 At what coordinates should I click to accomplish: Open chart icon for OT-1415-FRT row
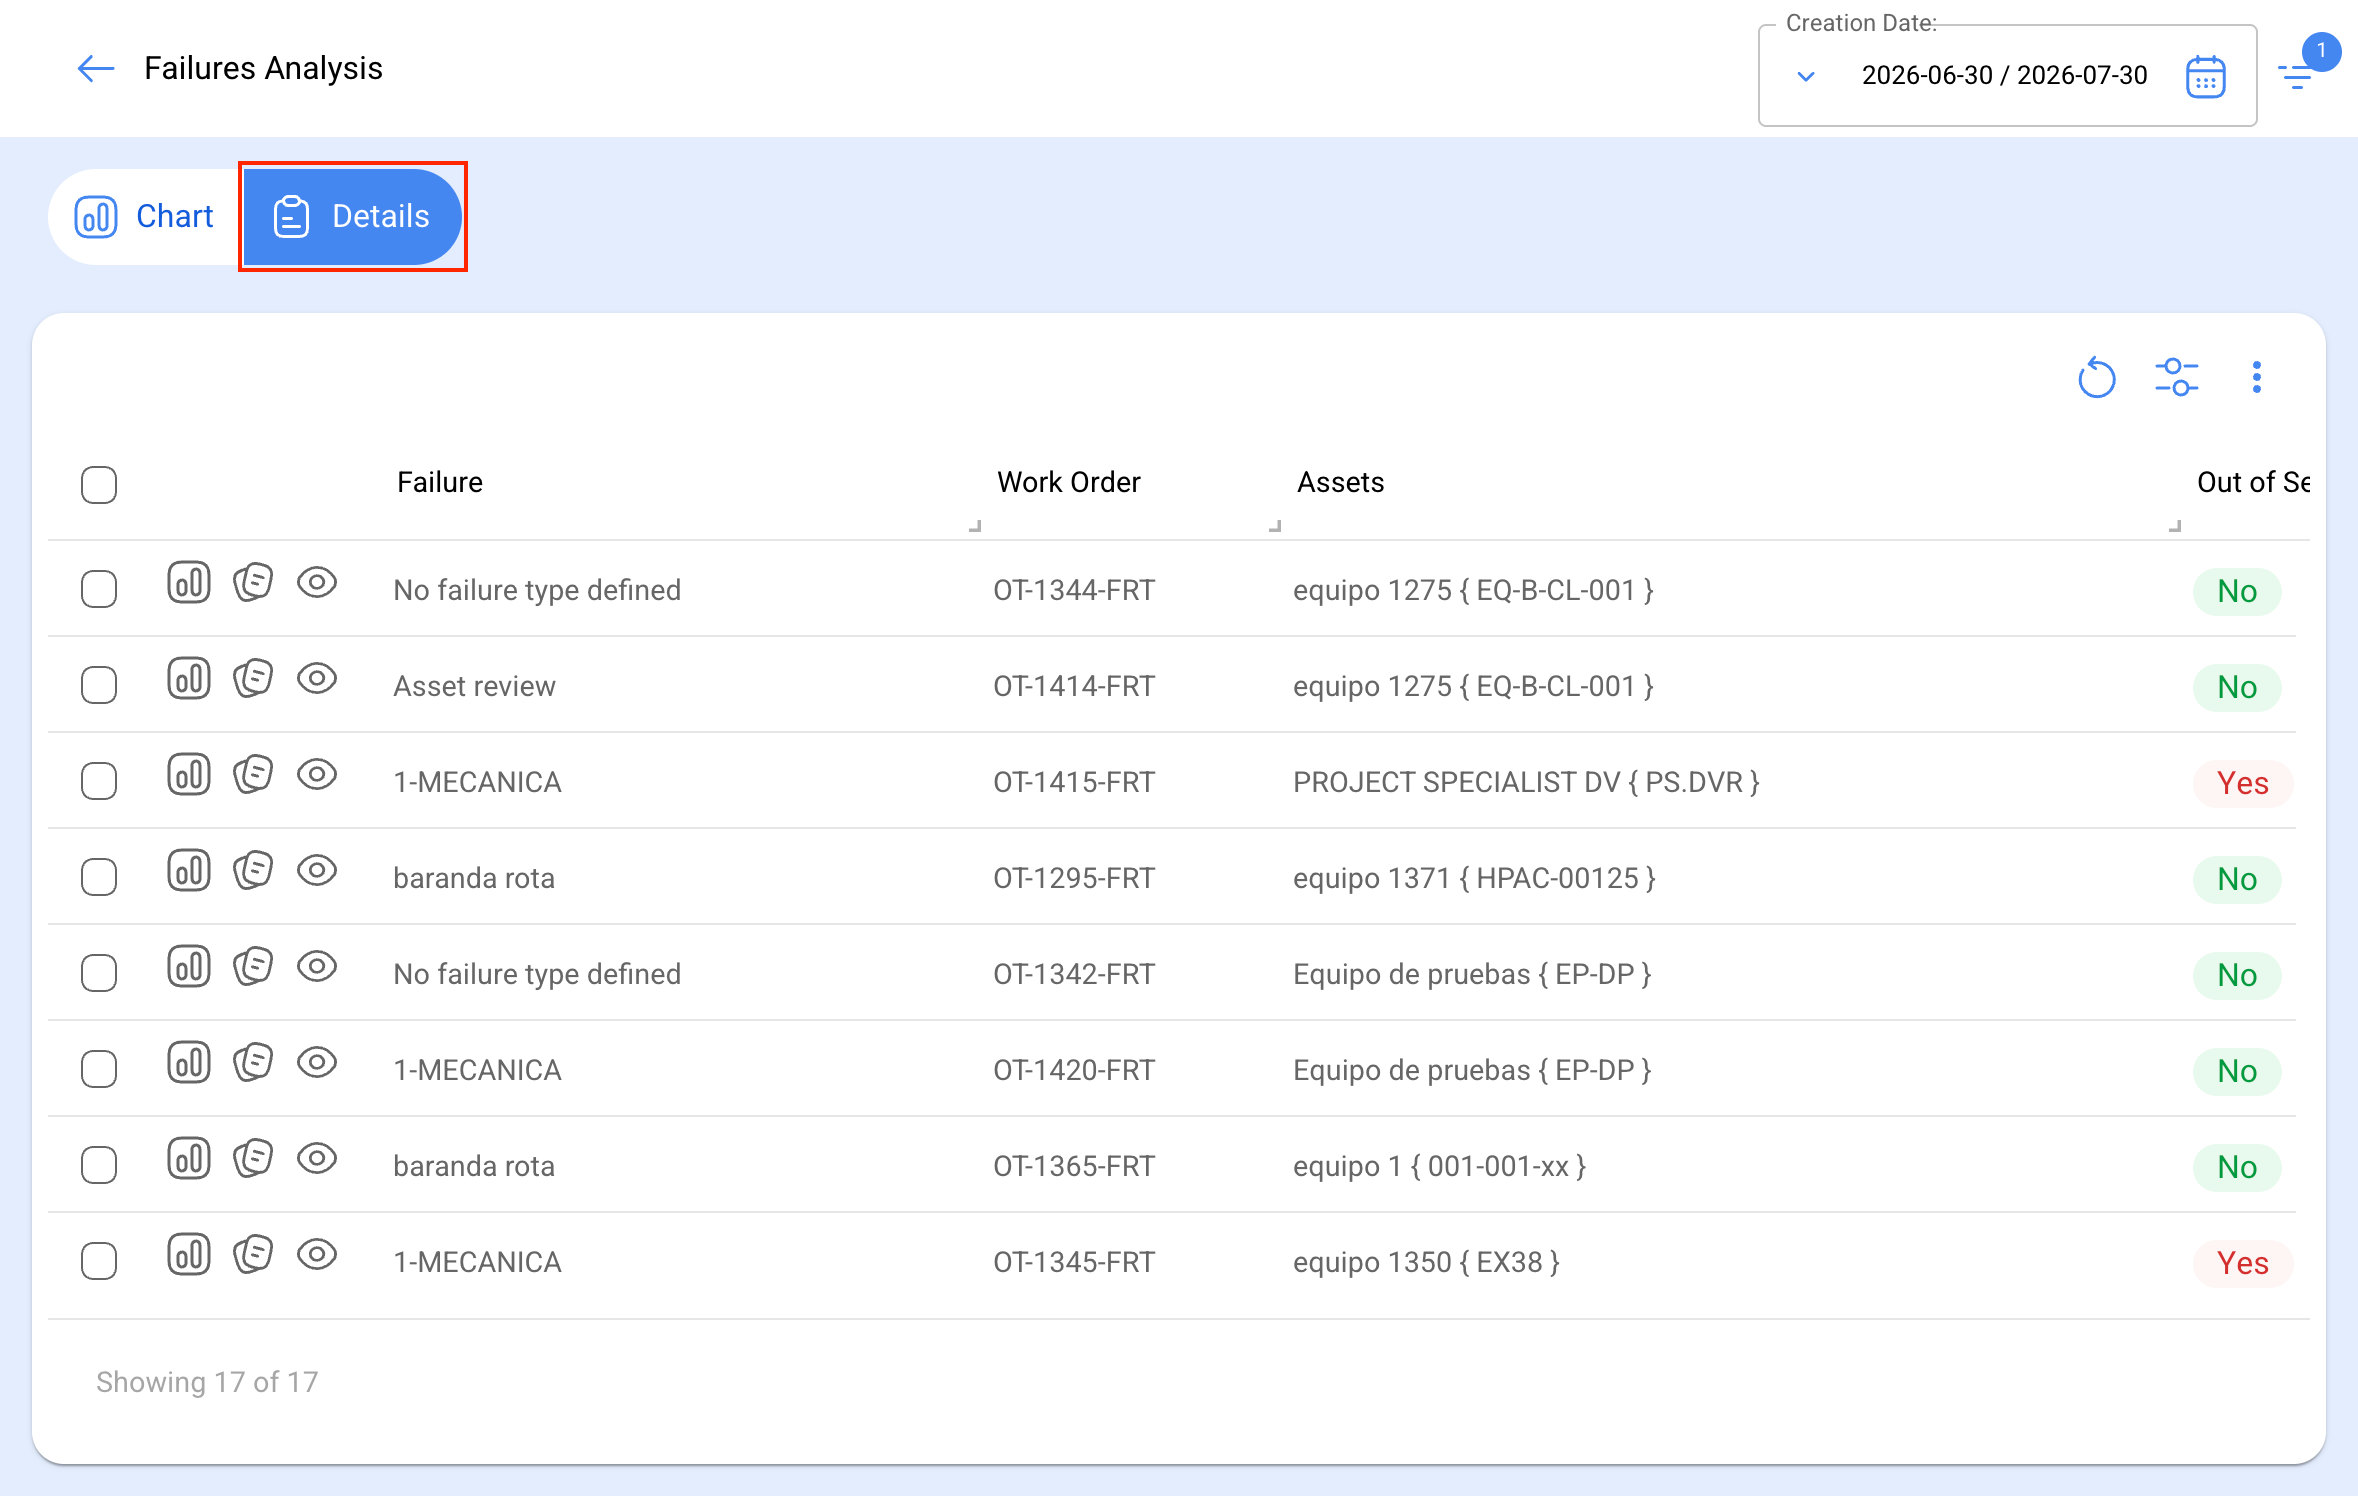tap(189, 775)
